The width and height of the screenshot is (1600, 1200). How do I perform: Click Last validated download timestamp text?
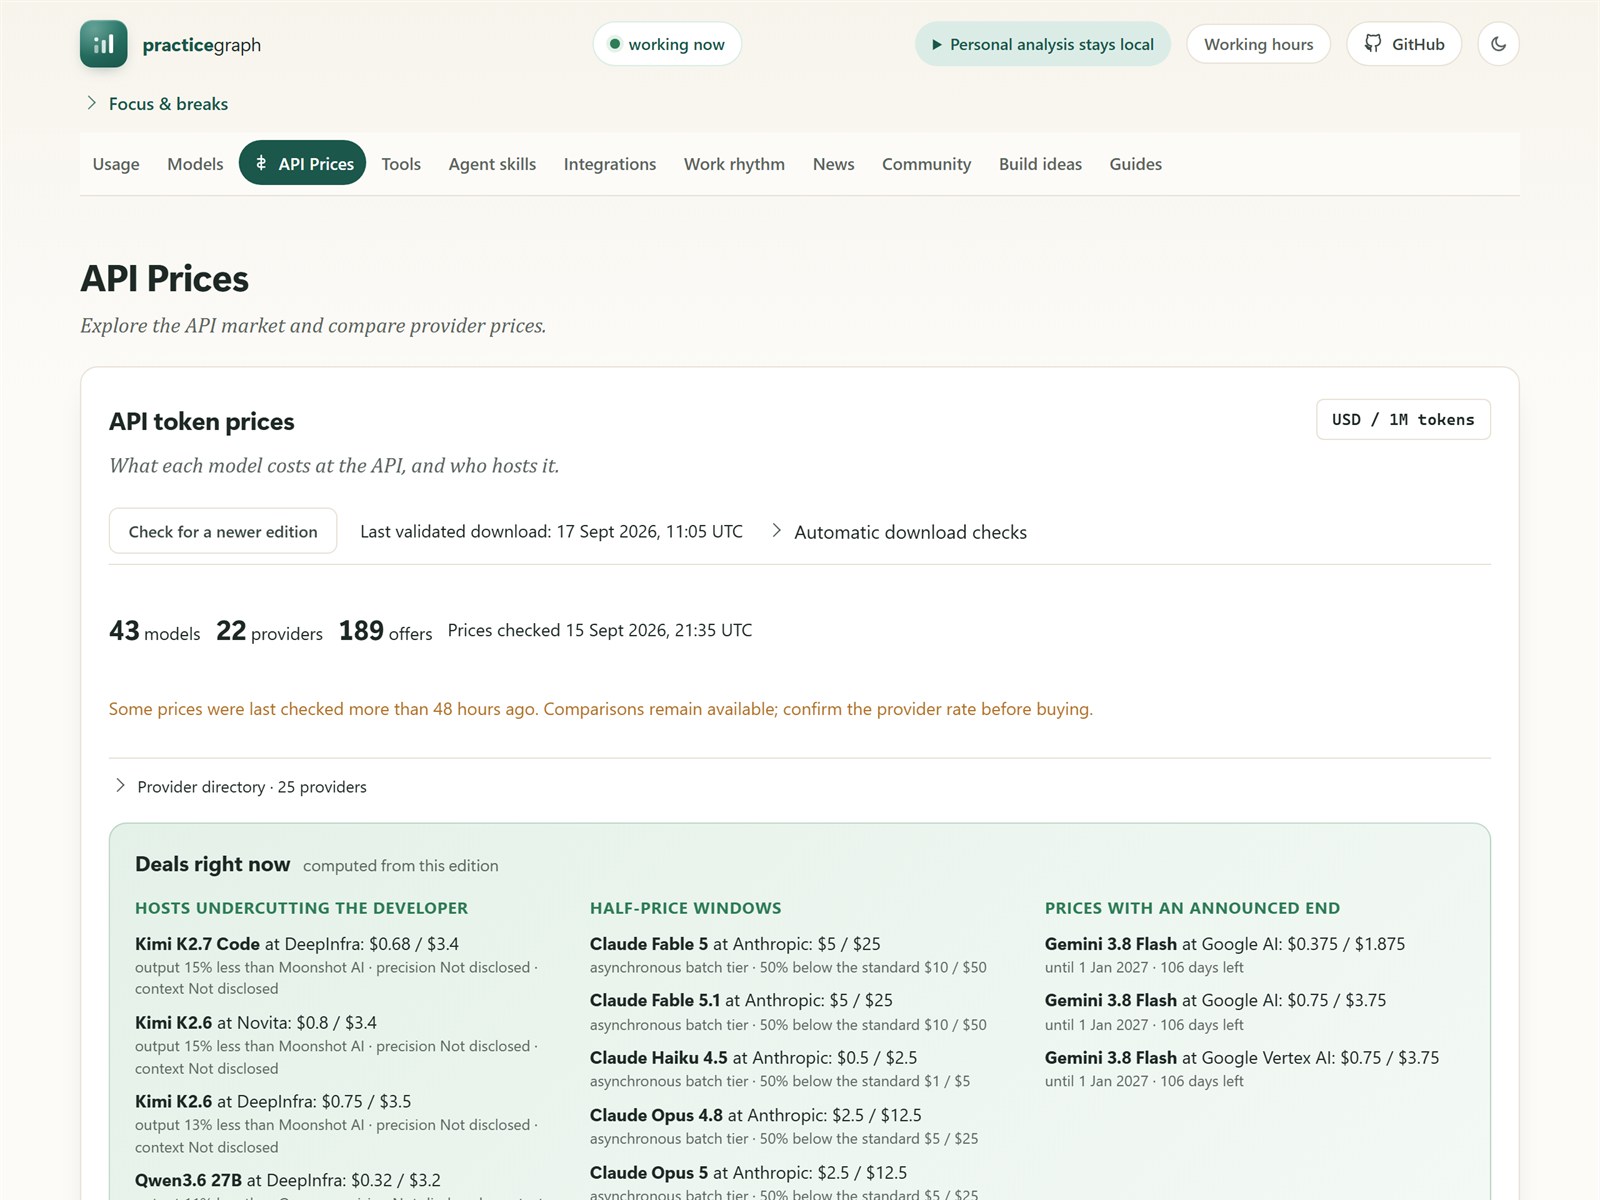551,532
